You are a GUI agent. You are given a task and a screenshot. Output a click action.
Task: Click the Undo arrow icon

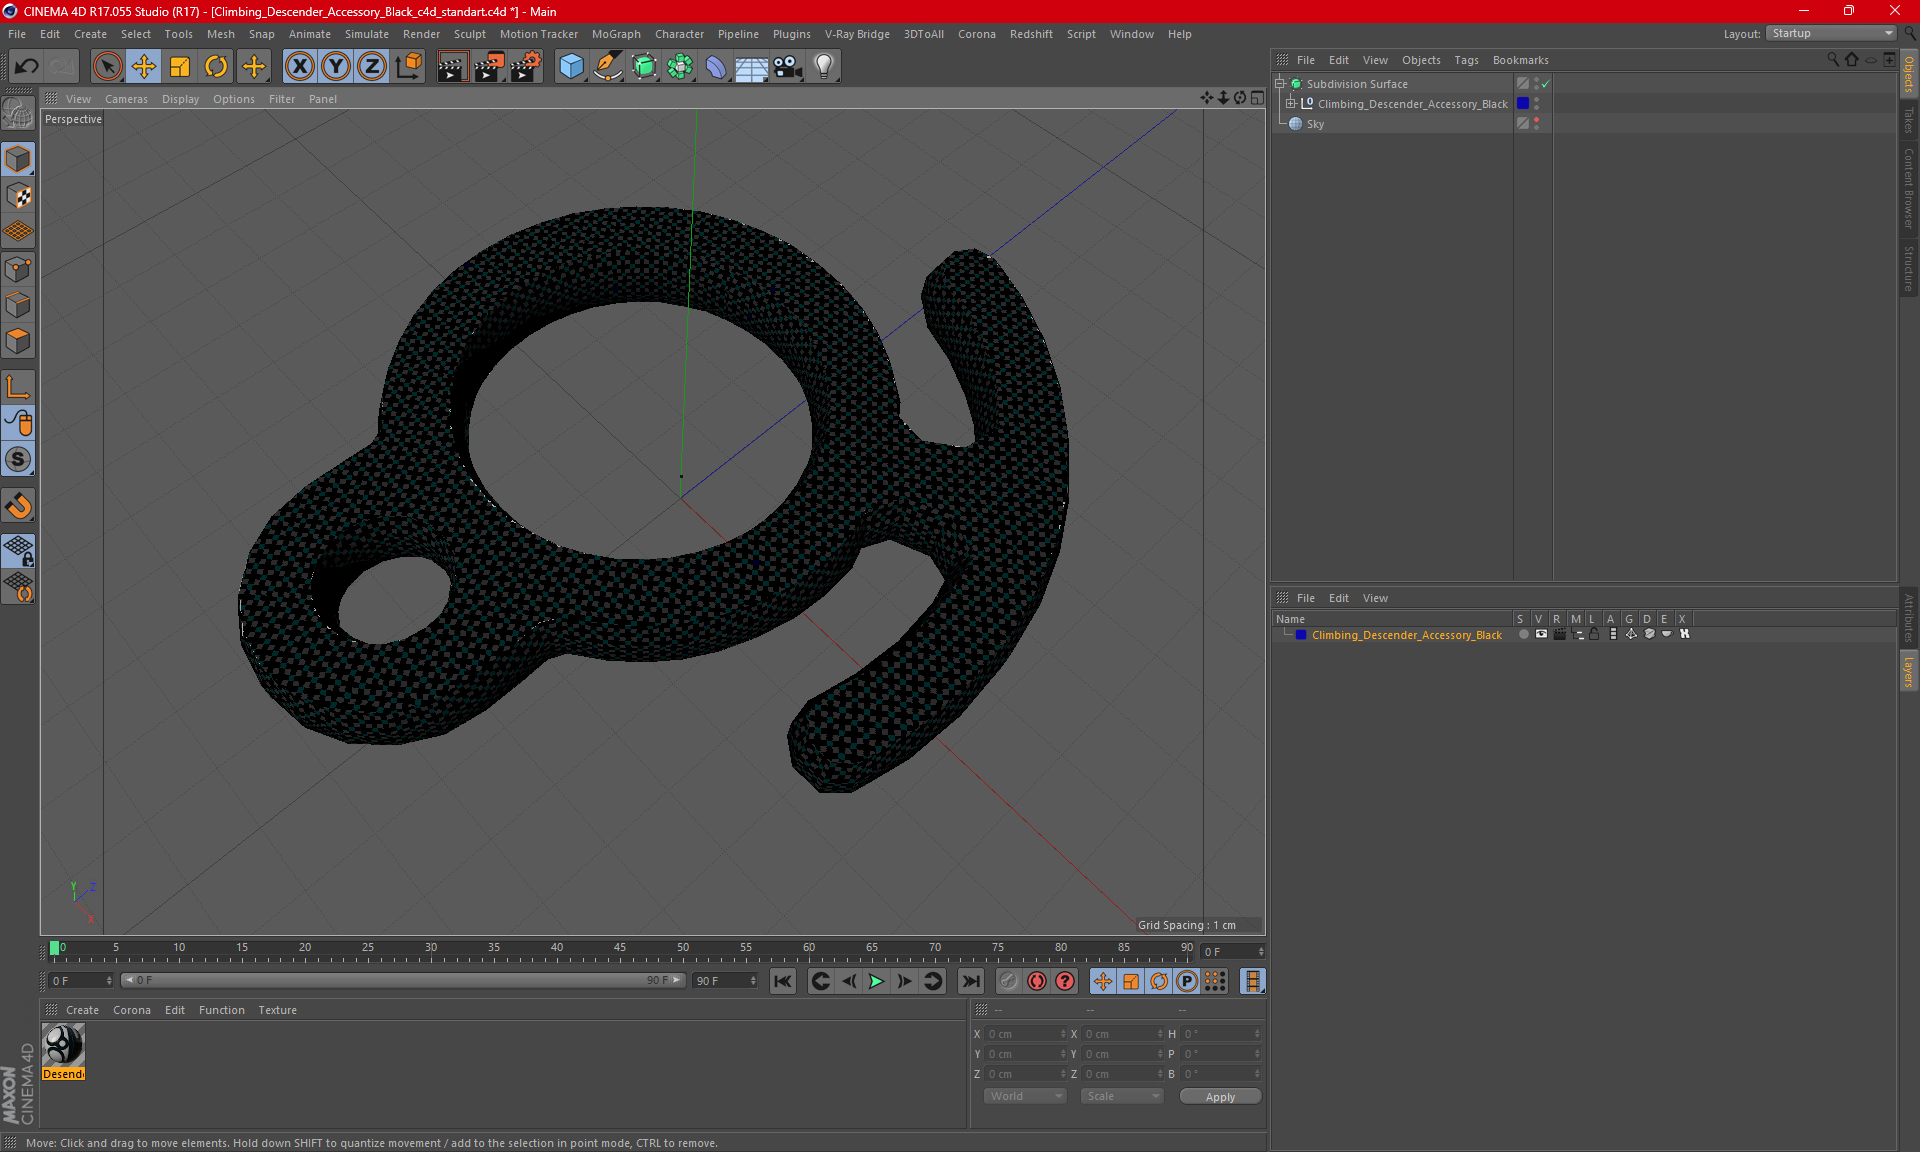point(27,67)
